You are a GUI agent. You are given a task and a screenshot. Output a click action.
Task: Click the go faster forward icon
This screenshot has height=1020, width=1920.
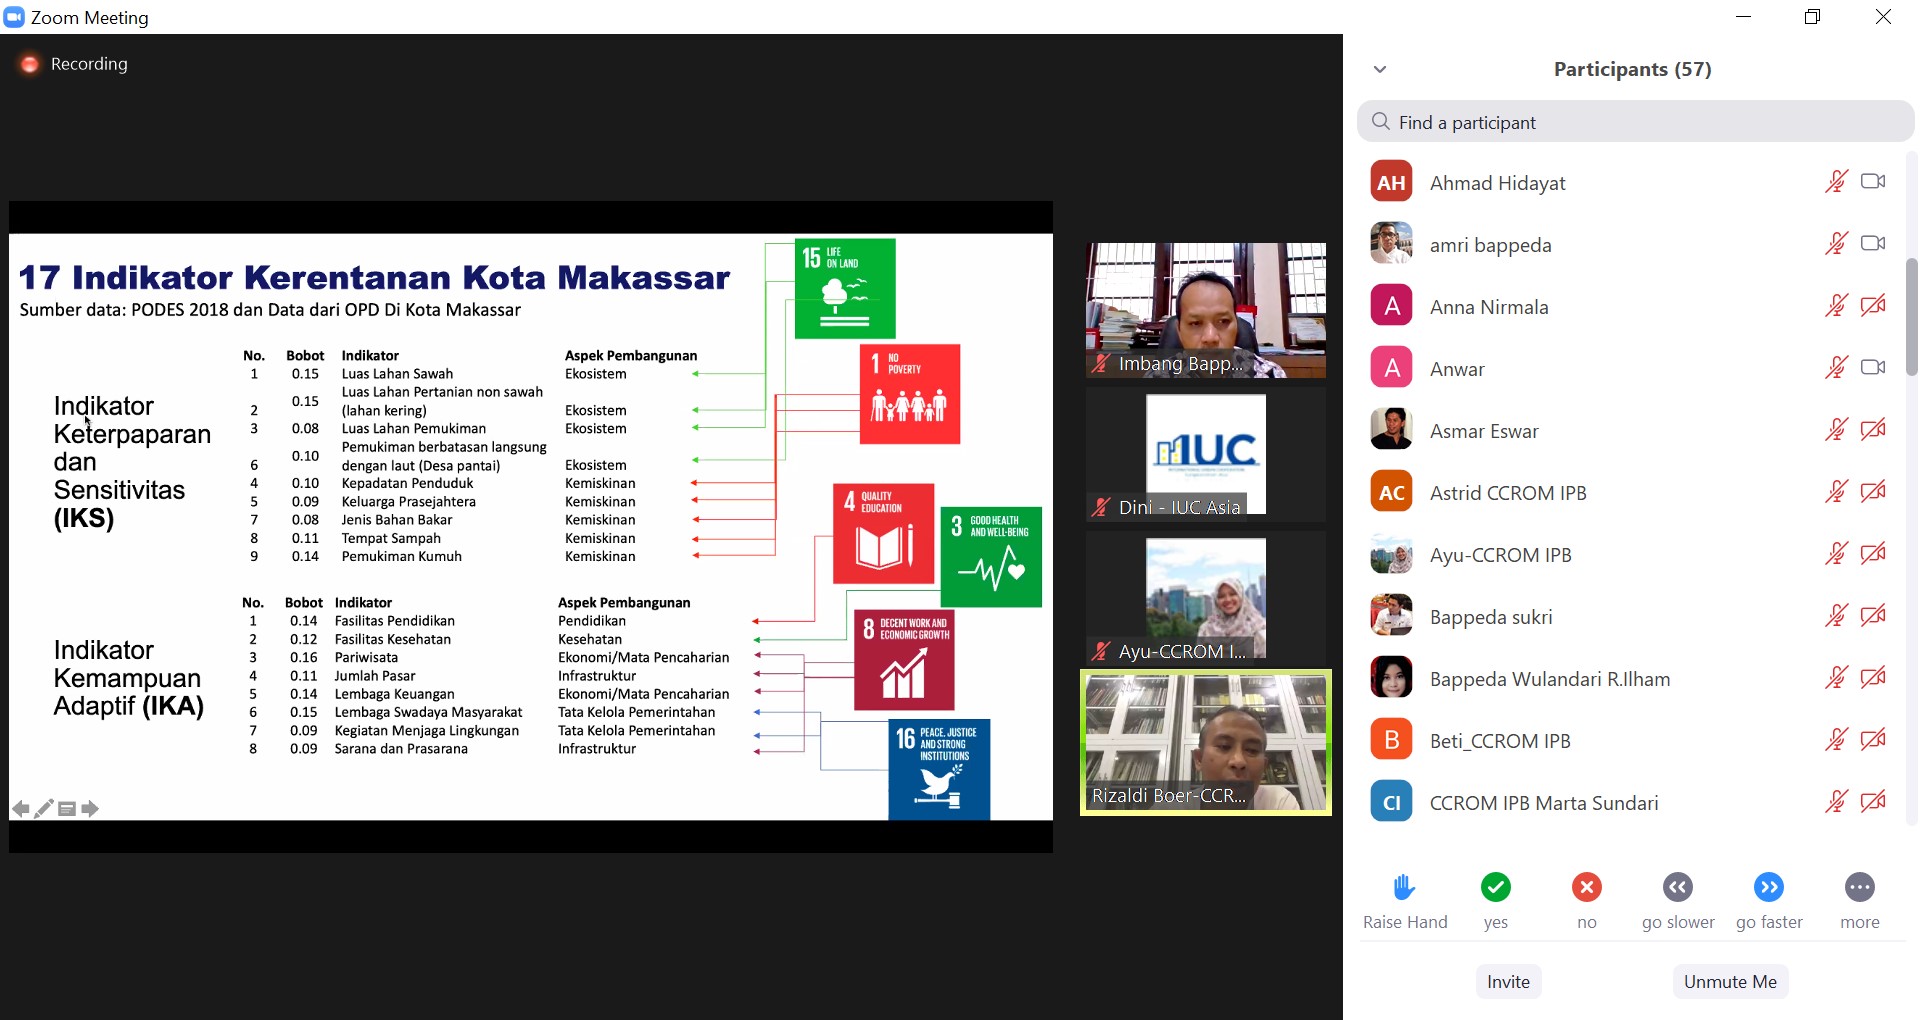click(1768, 887)
